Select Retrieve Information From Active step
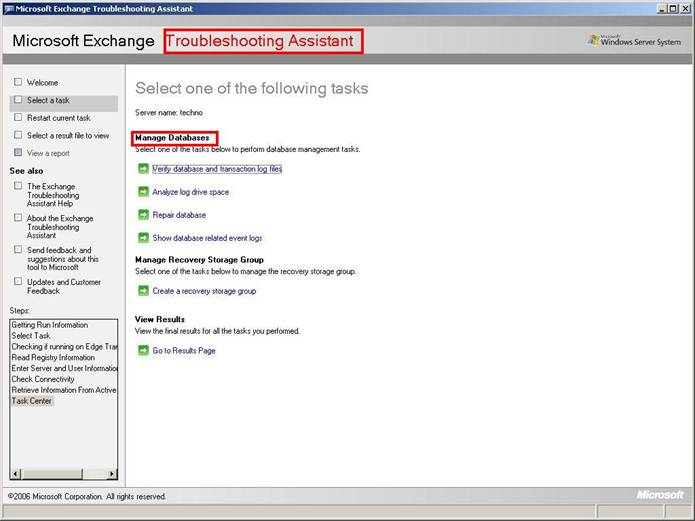 tap(64, 390)
